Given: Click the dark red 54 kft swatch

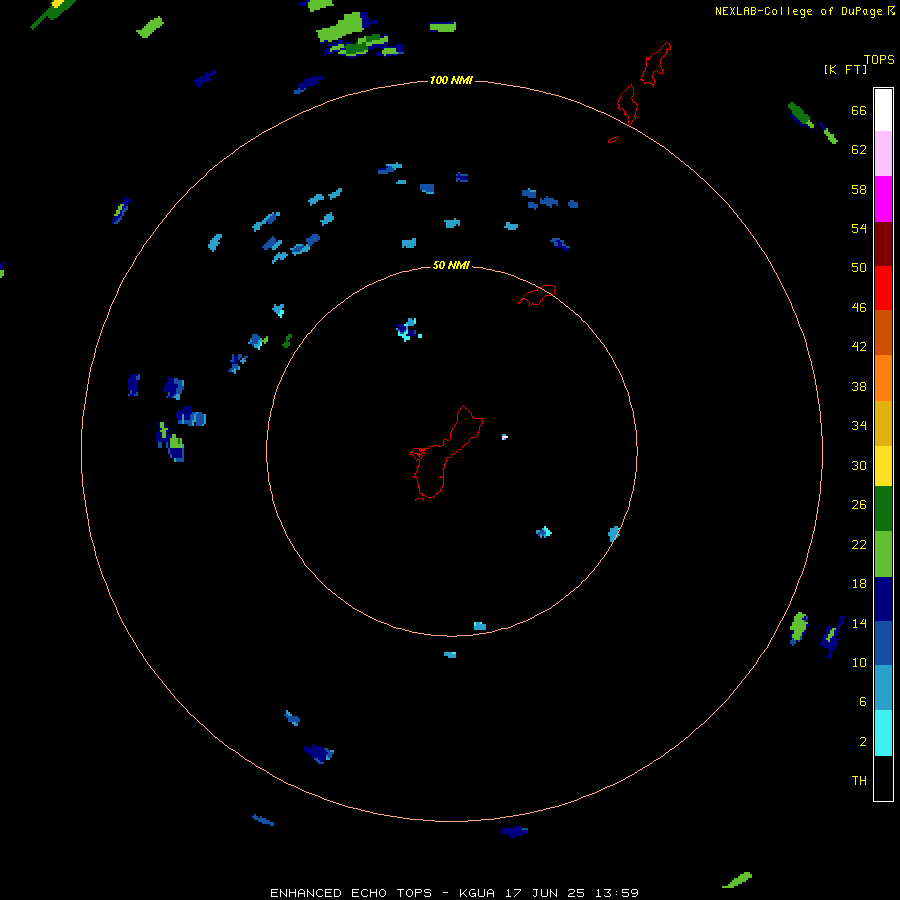Looking at the screenshot, I should coord(883,243).
